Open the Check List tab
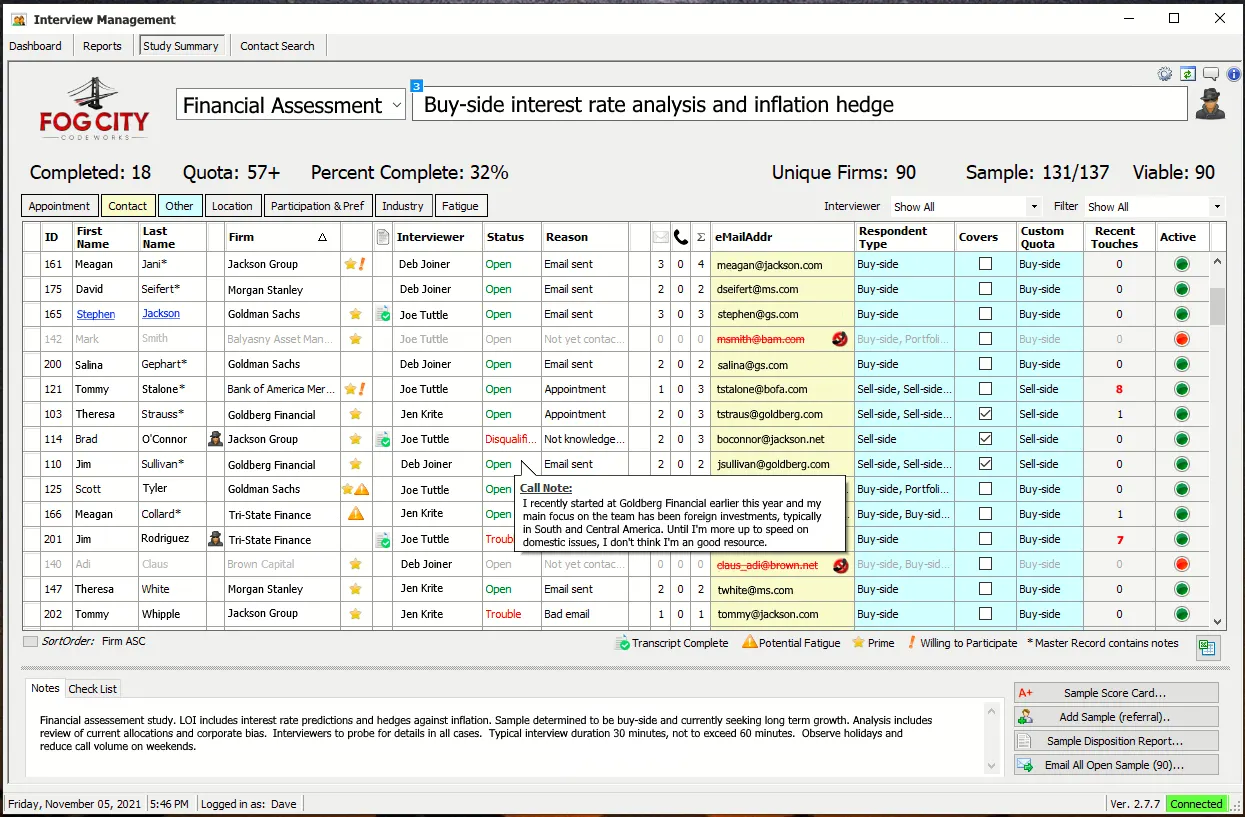Viewport: 1245px width, 817px height. pos(93,688)
